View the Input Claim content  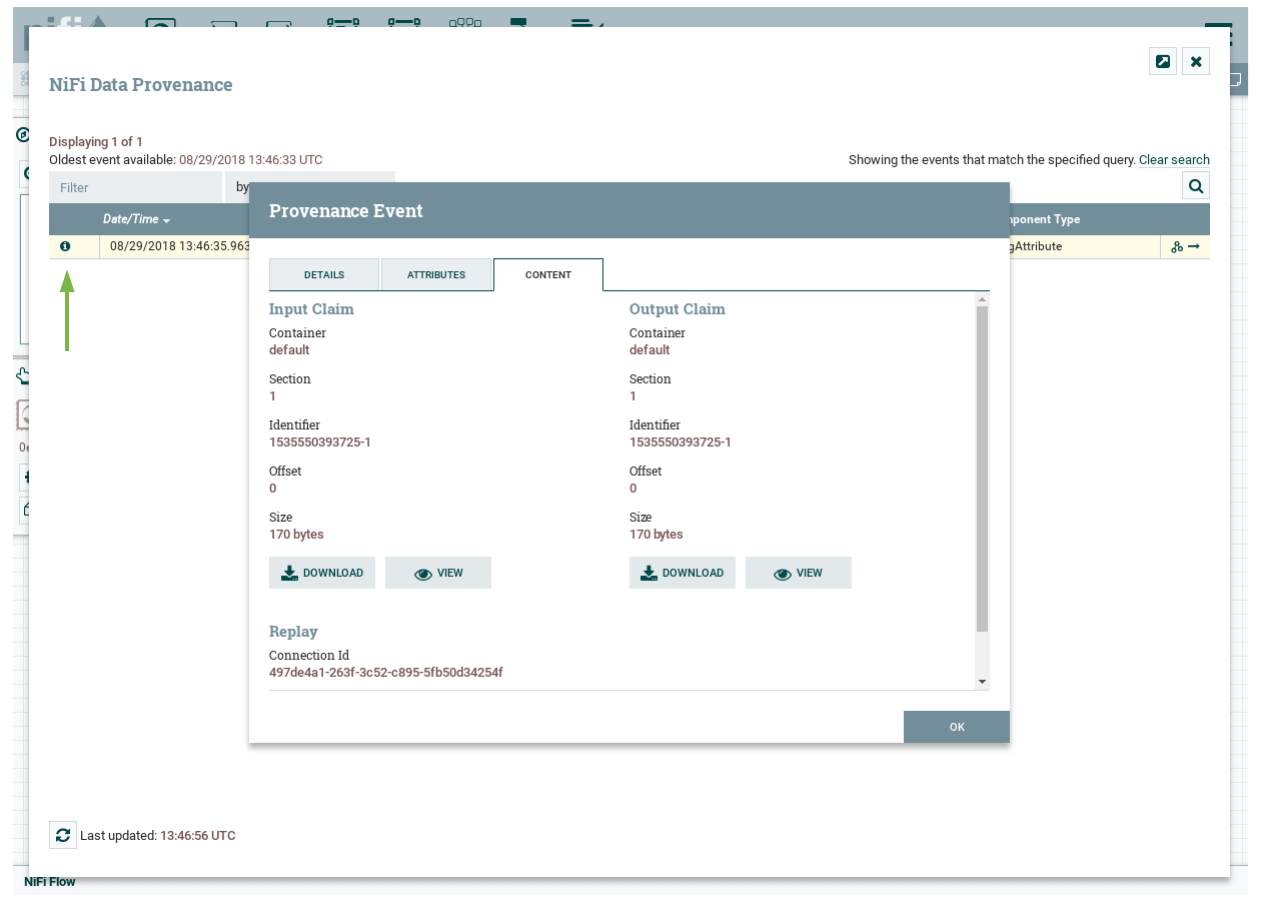pos(438,573)
